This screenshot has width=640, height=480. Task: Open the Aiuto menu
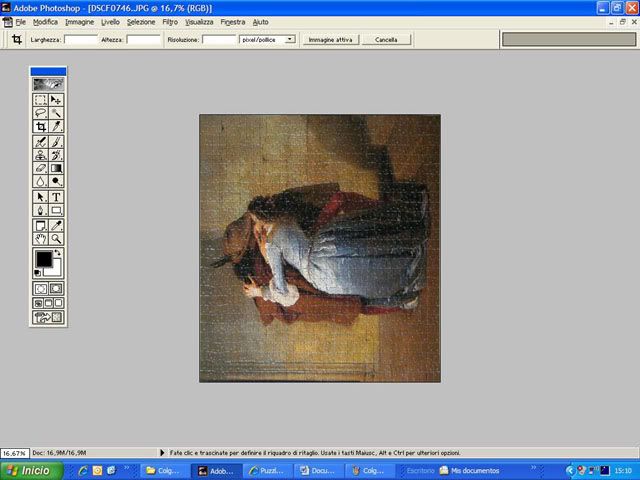point(260,22)
